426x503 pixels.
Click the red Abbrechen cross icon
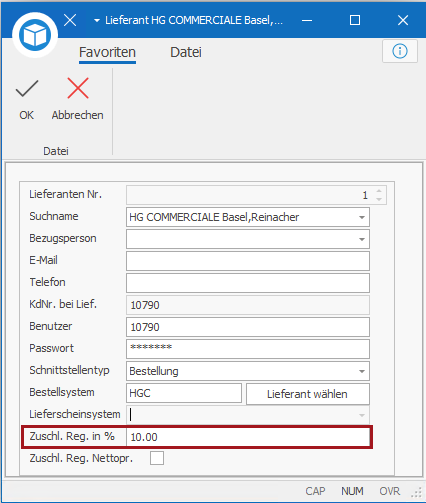(x=78, y=88)
